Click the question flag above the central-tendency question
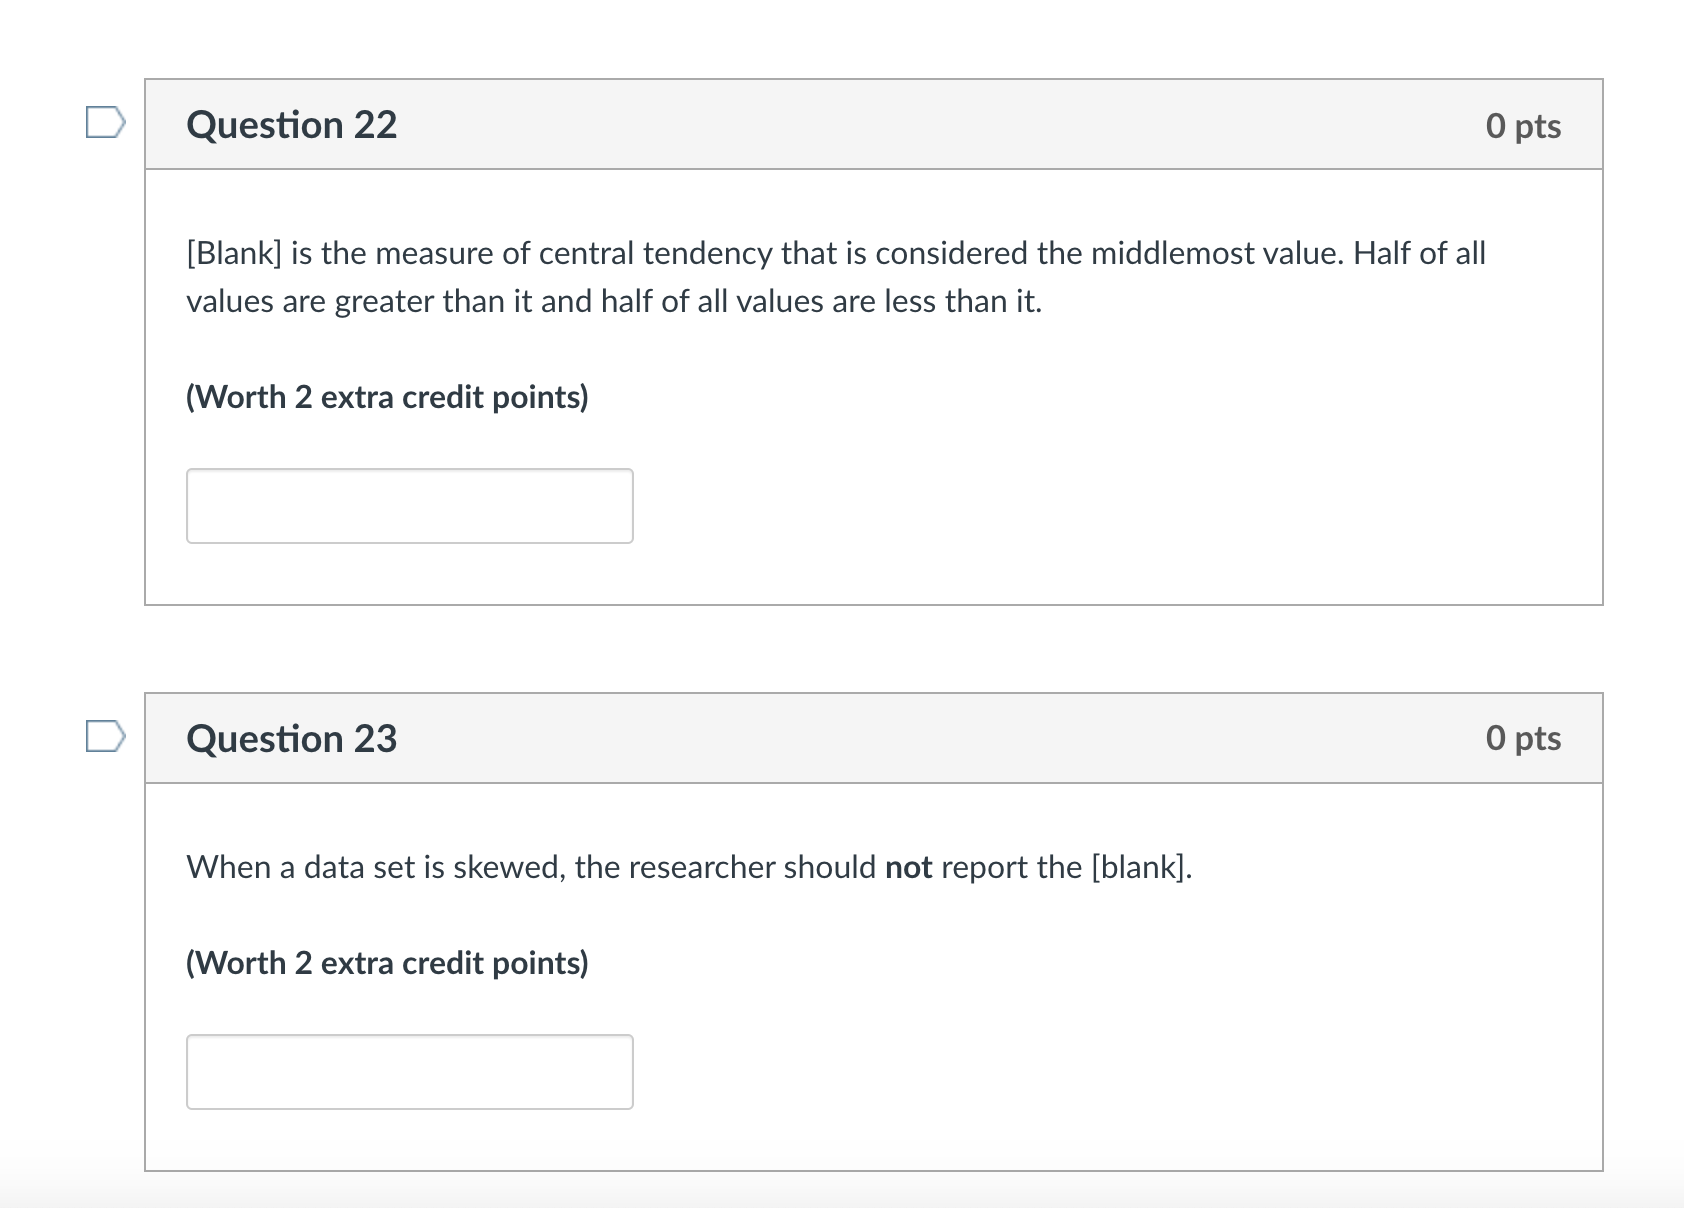The width and height of the screenshot is (1684, 1208). point(107,122)
